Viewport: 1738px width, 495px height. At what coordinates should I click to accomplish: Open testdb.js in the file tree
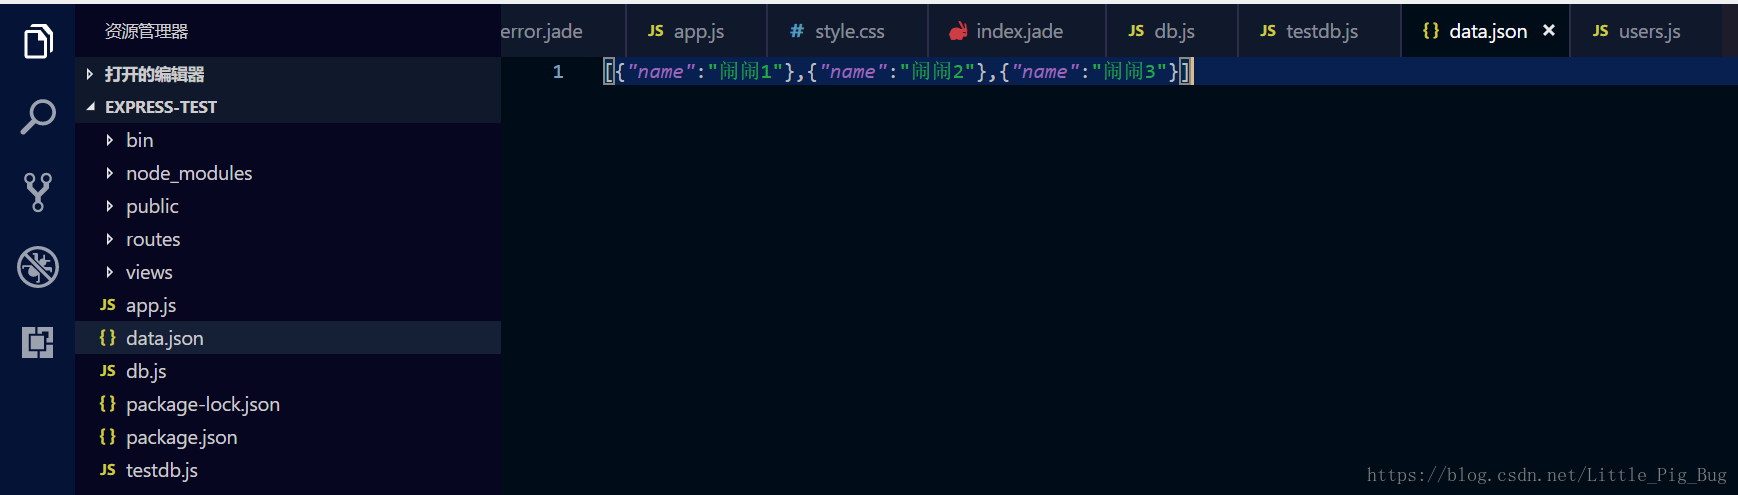(288, 470)
